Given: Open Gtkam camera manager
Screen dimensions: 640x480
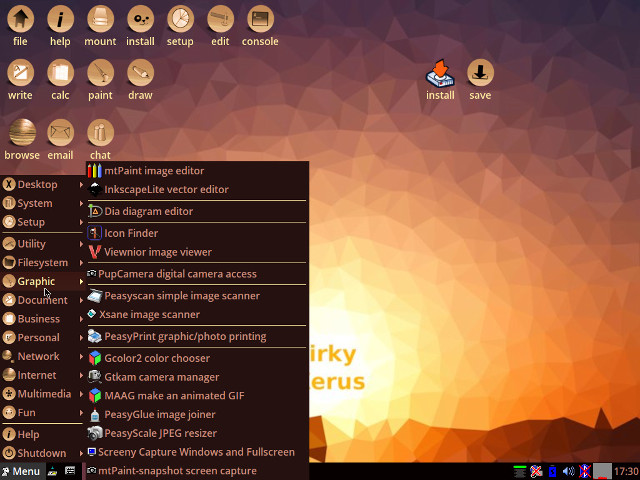Looking at the screenshot, I should coord(197,377).
